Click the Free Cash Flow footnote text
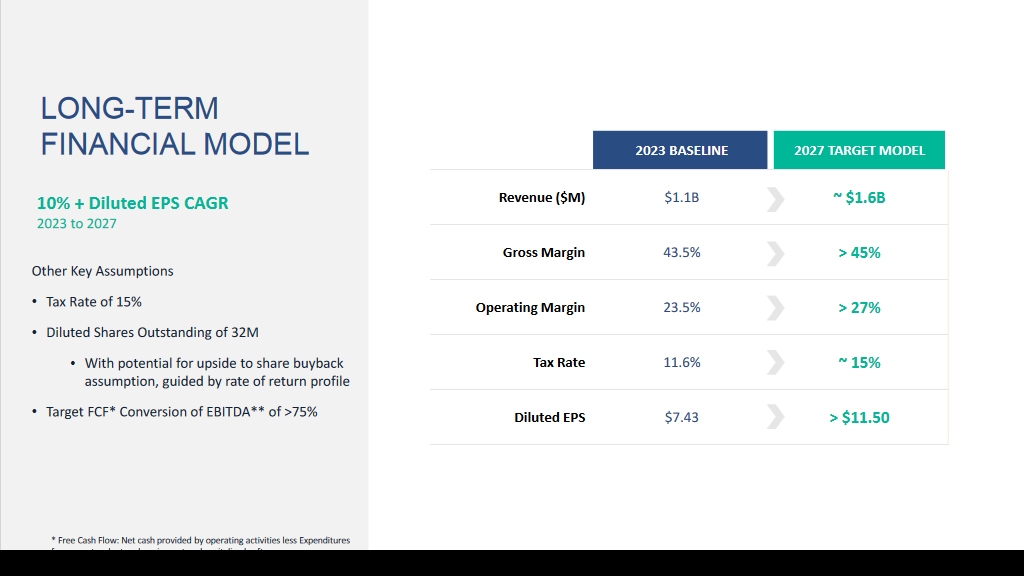The height and width of the screenshot is (576, 1024). (200, 540)
